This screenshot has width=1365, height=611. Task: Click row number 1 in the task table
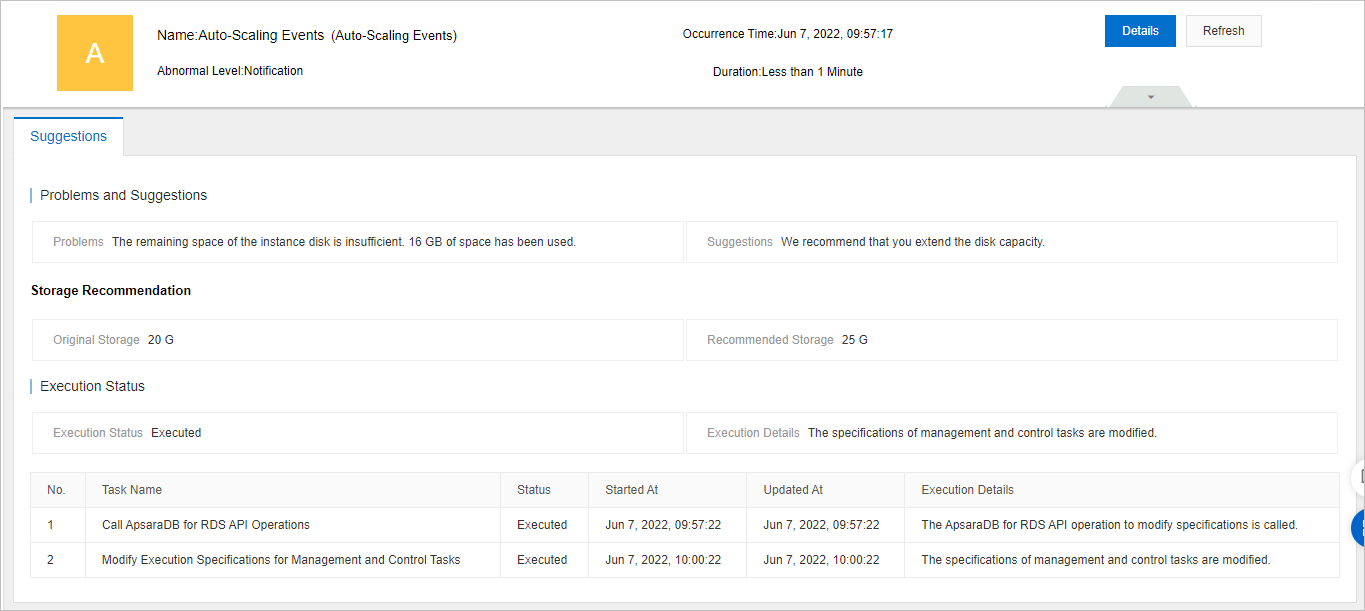[x=51, y=525]
